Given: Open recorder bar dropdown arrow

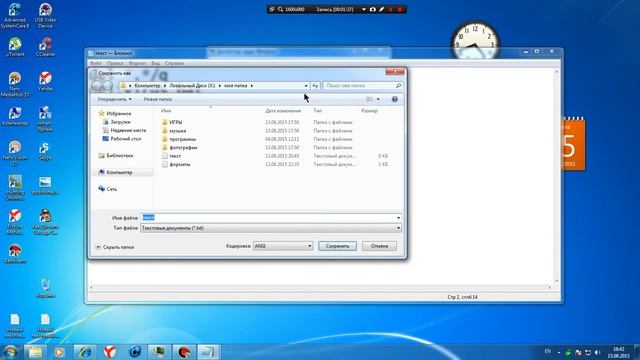Looking at the screenshot, I should (364, 9).
